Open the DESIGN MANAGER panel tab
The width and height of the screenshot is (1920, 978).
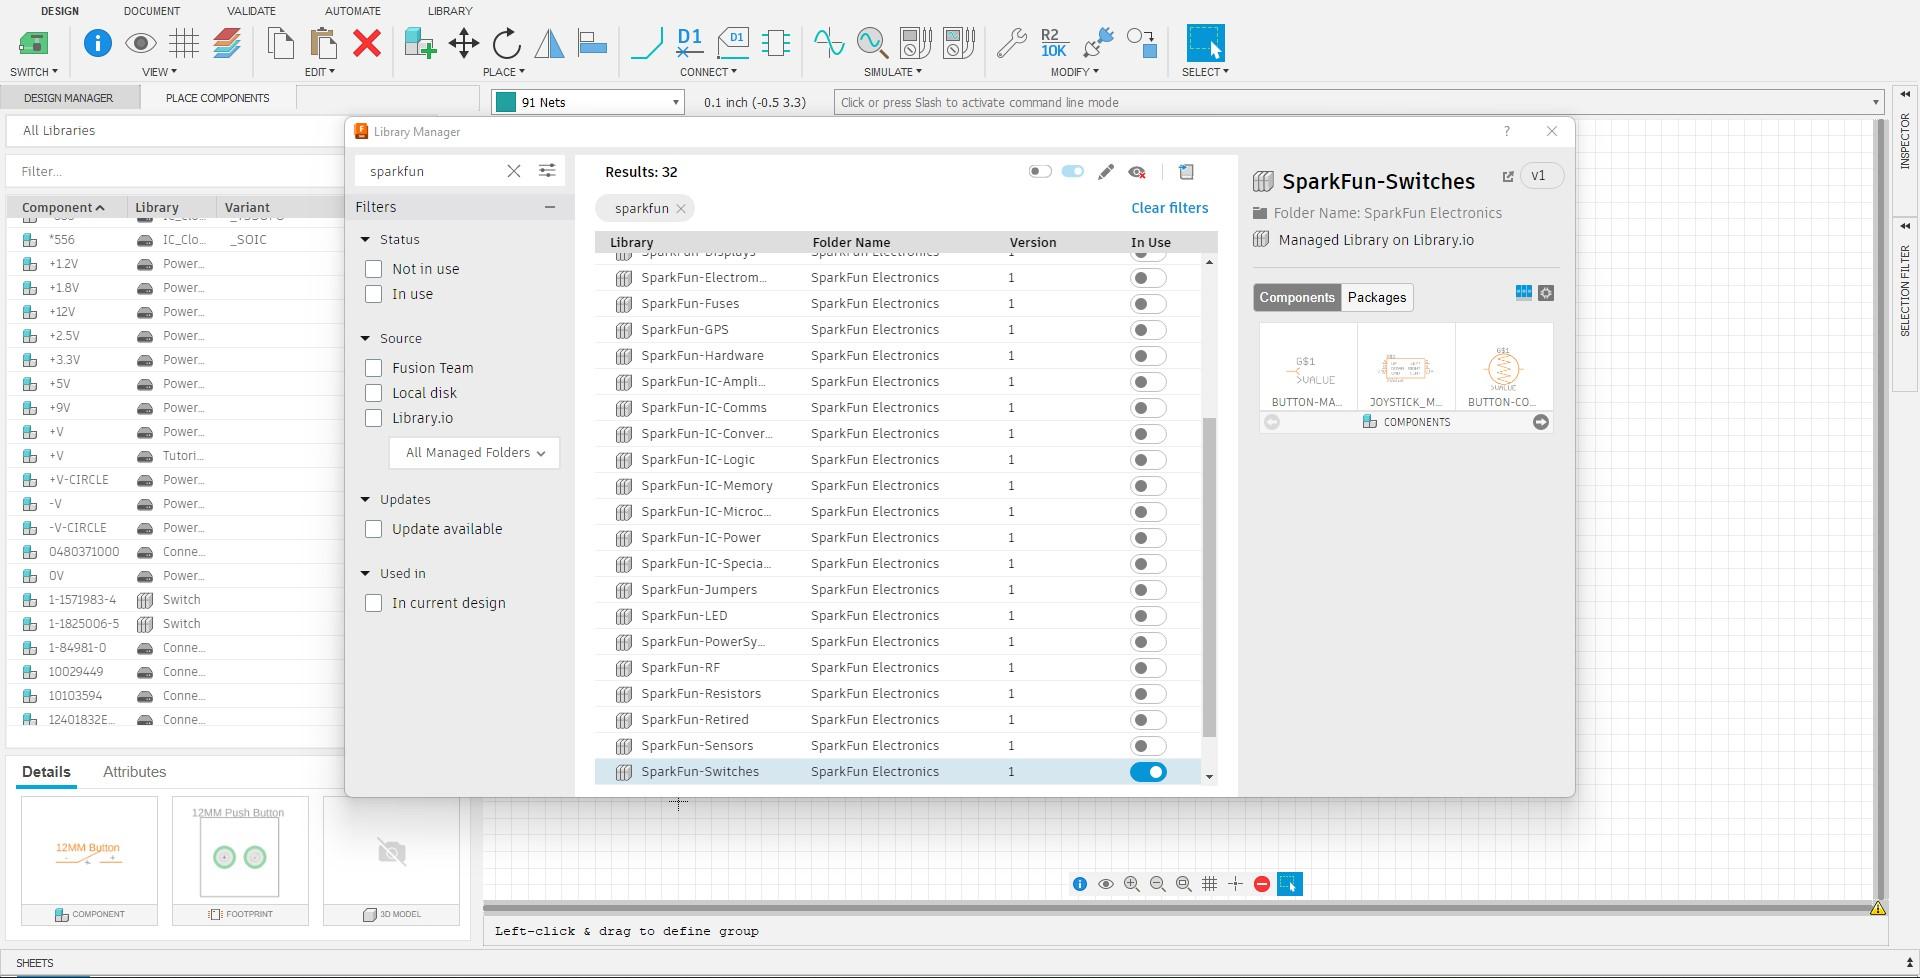(x=69, y=98)
